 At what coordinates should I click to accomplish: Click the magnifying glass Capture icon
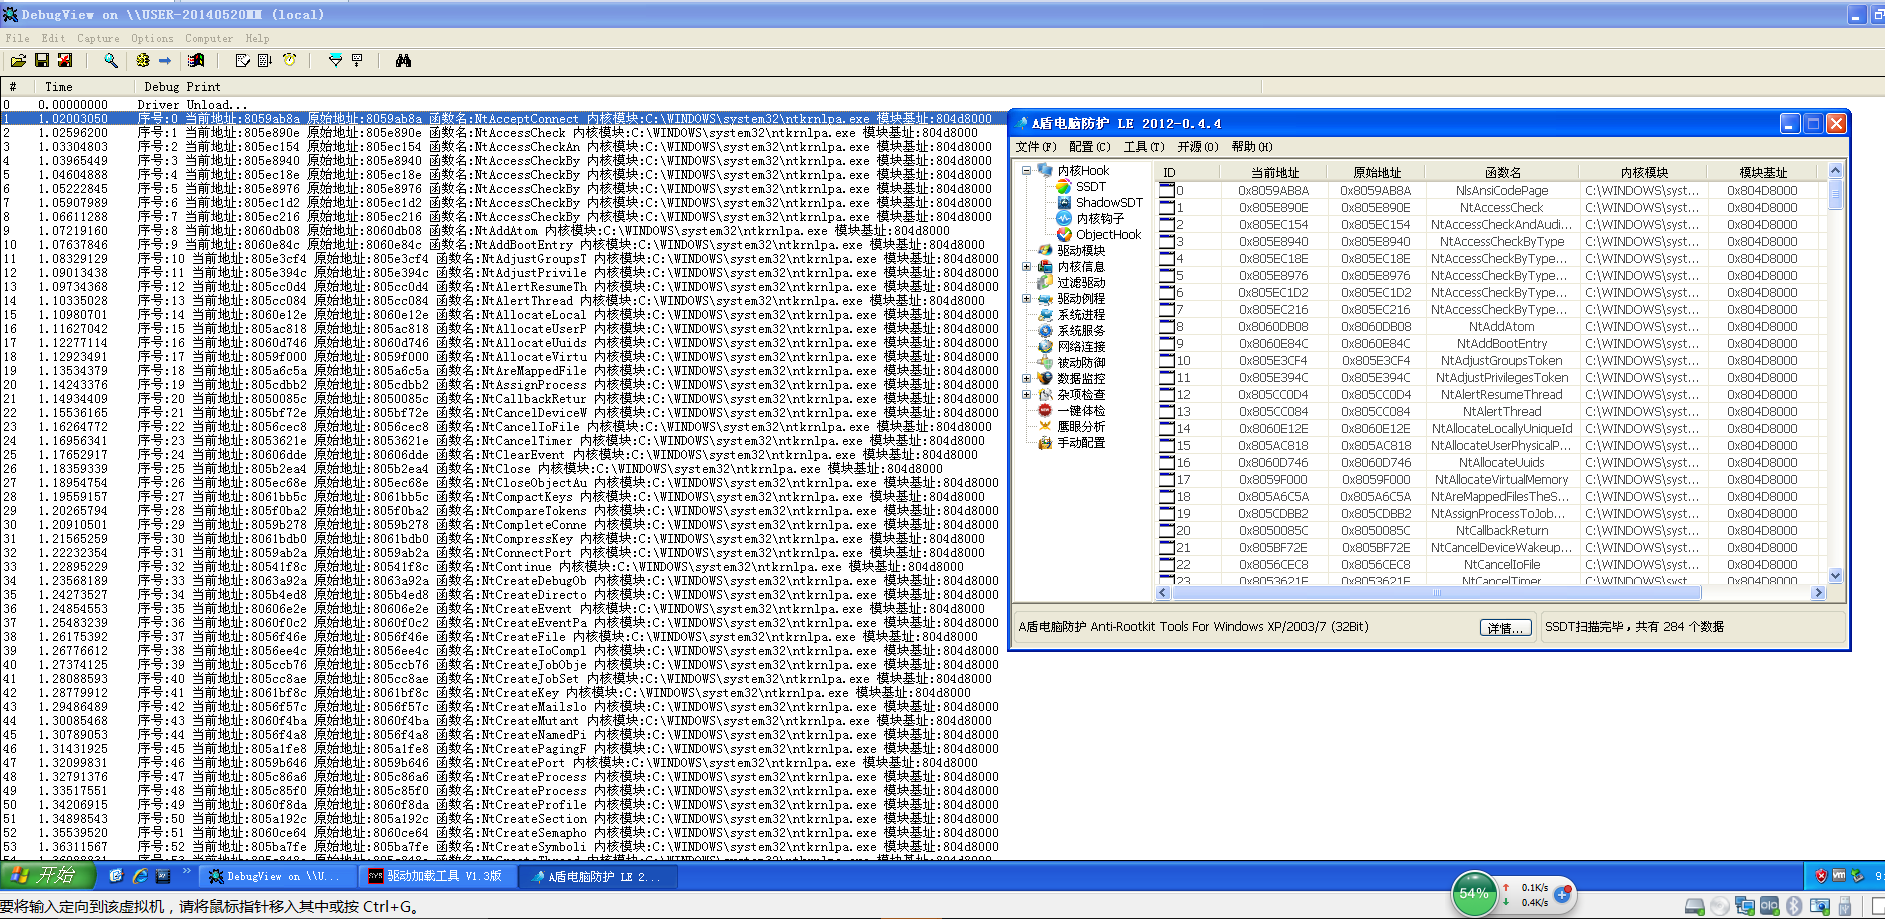point(111,61)
